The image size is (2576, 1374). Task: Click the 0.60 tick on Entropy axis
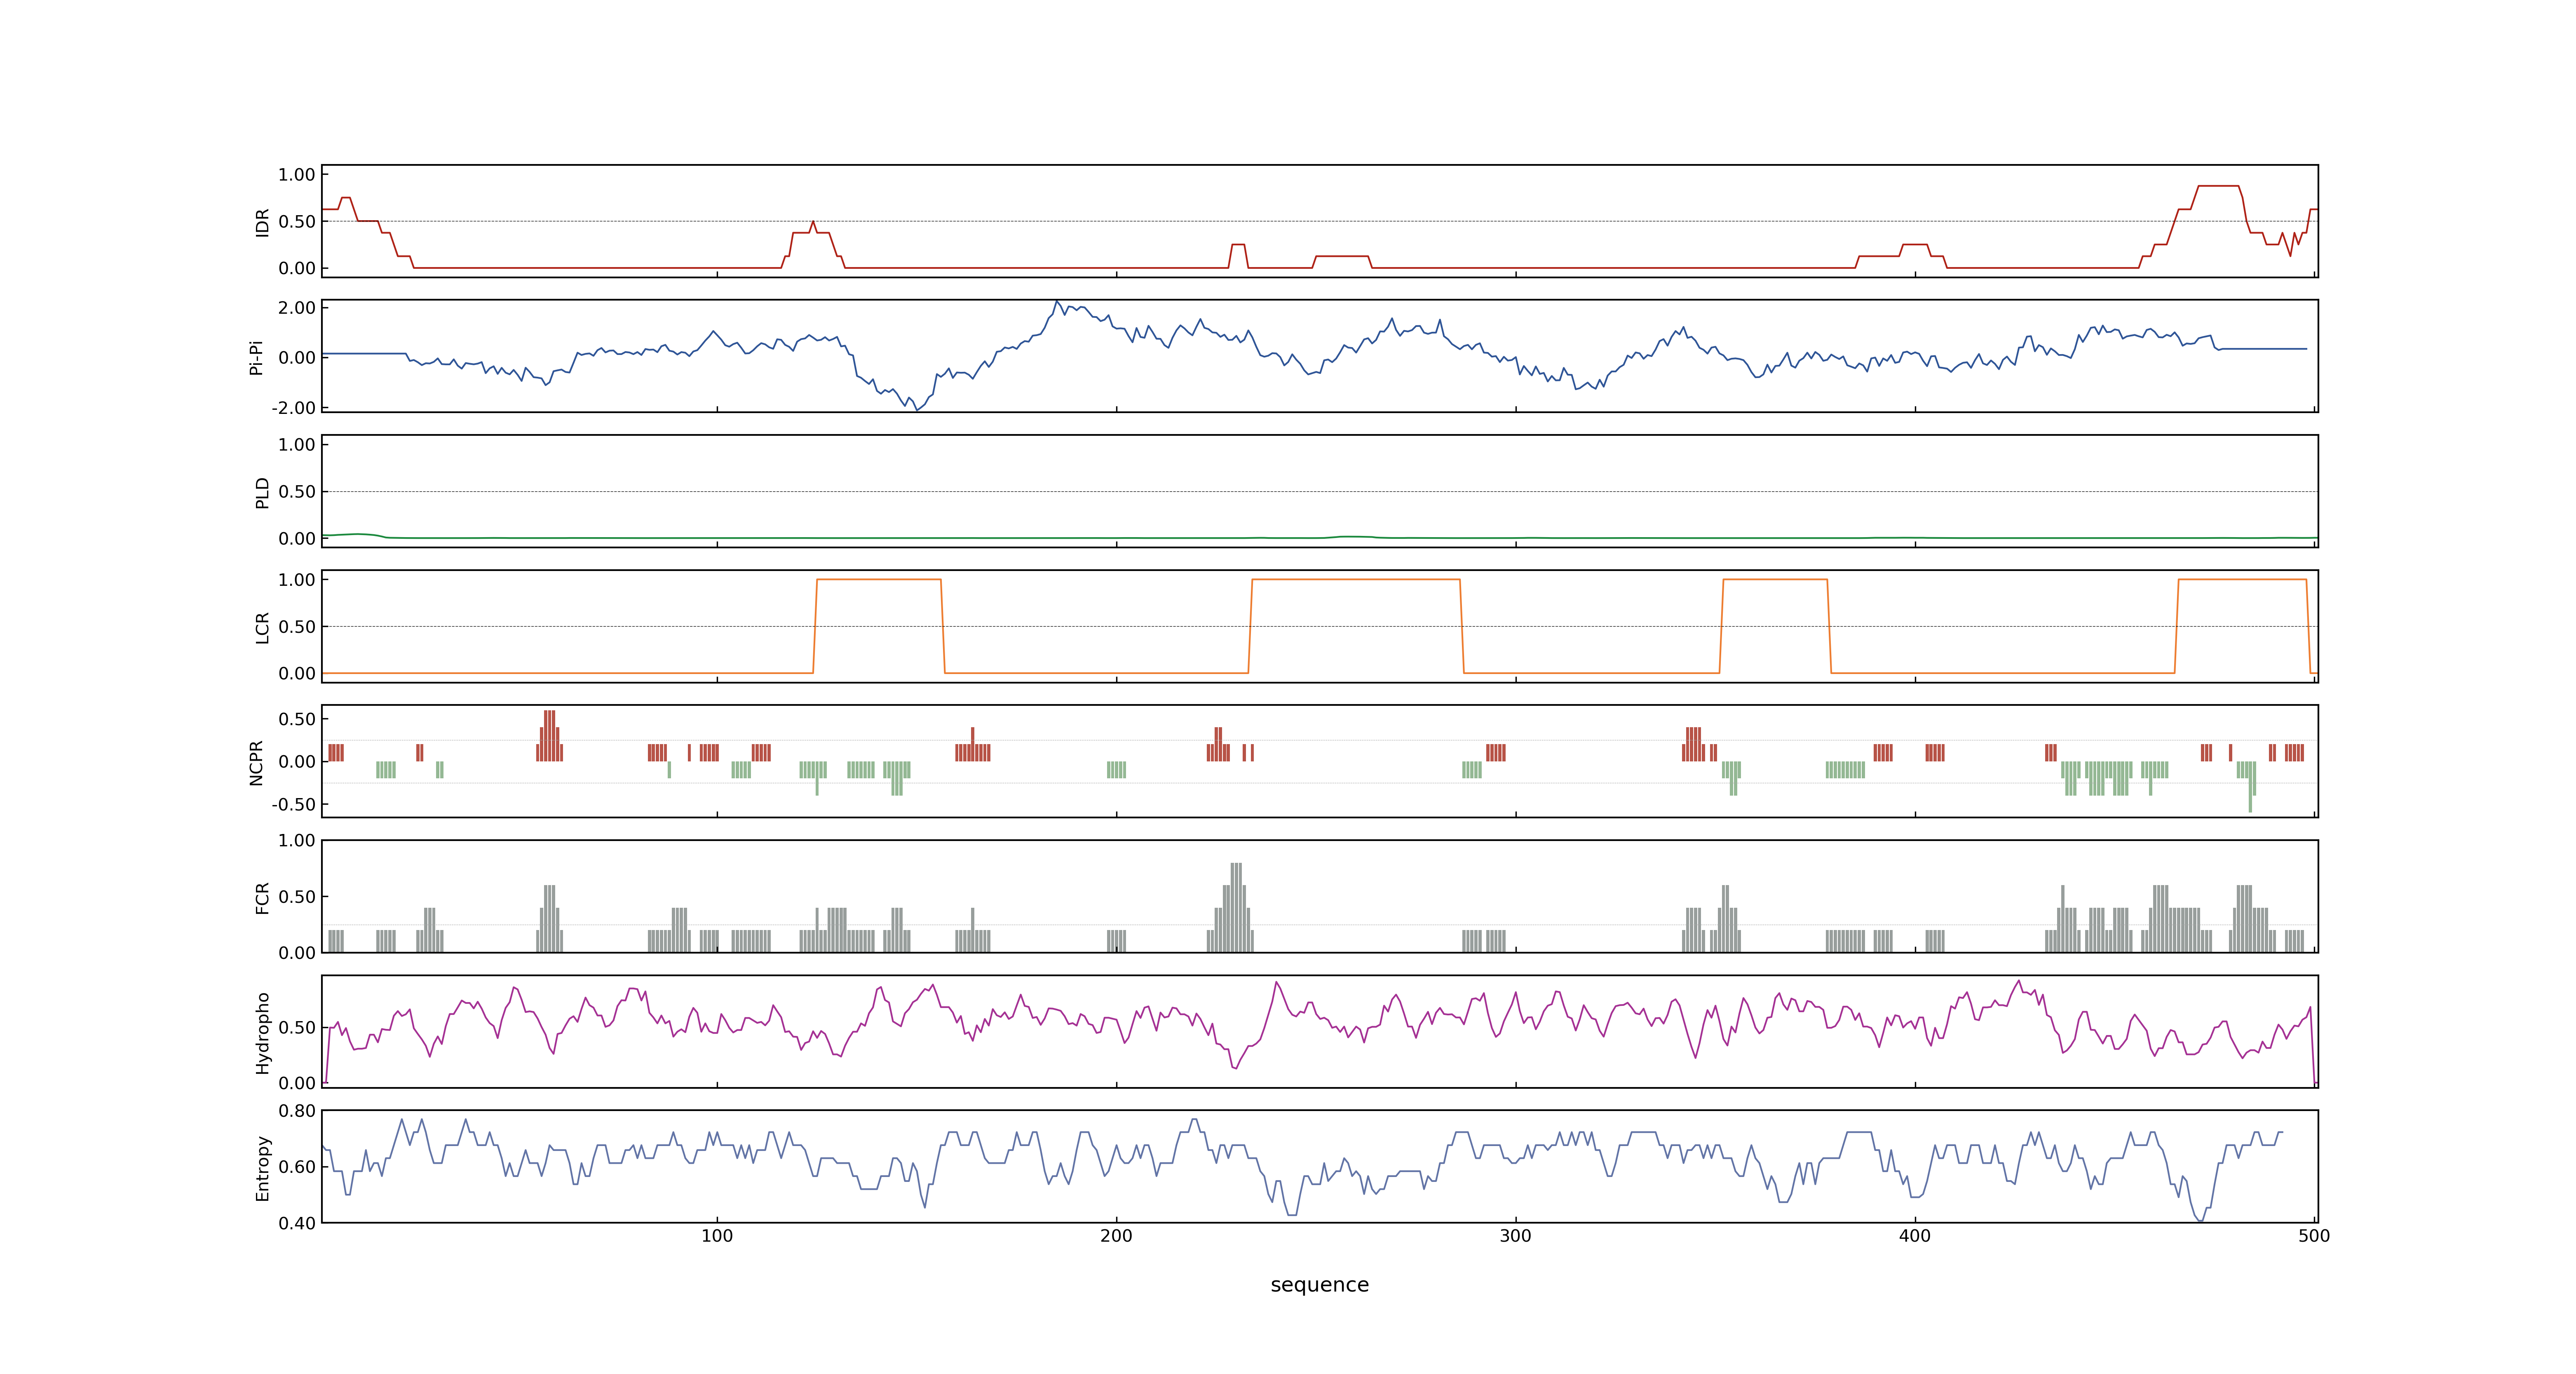click(297, 1167)
